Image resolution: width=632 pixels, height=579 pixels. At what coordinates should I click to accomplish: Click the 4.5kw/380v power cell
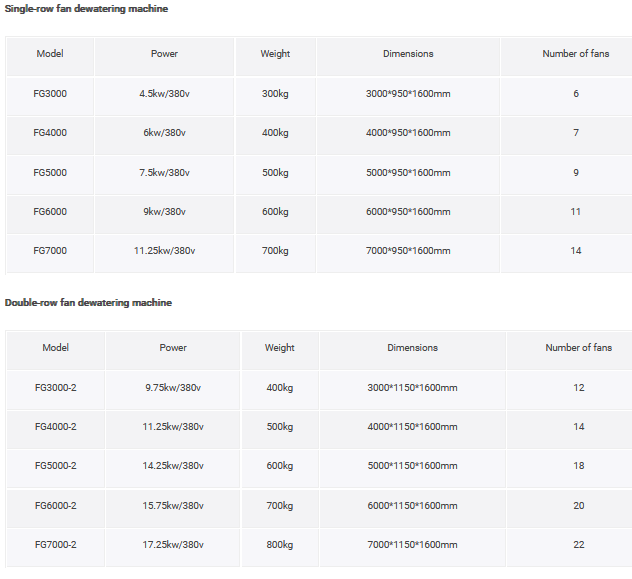coord(165,93)
